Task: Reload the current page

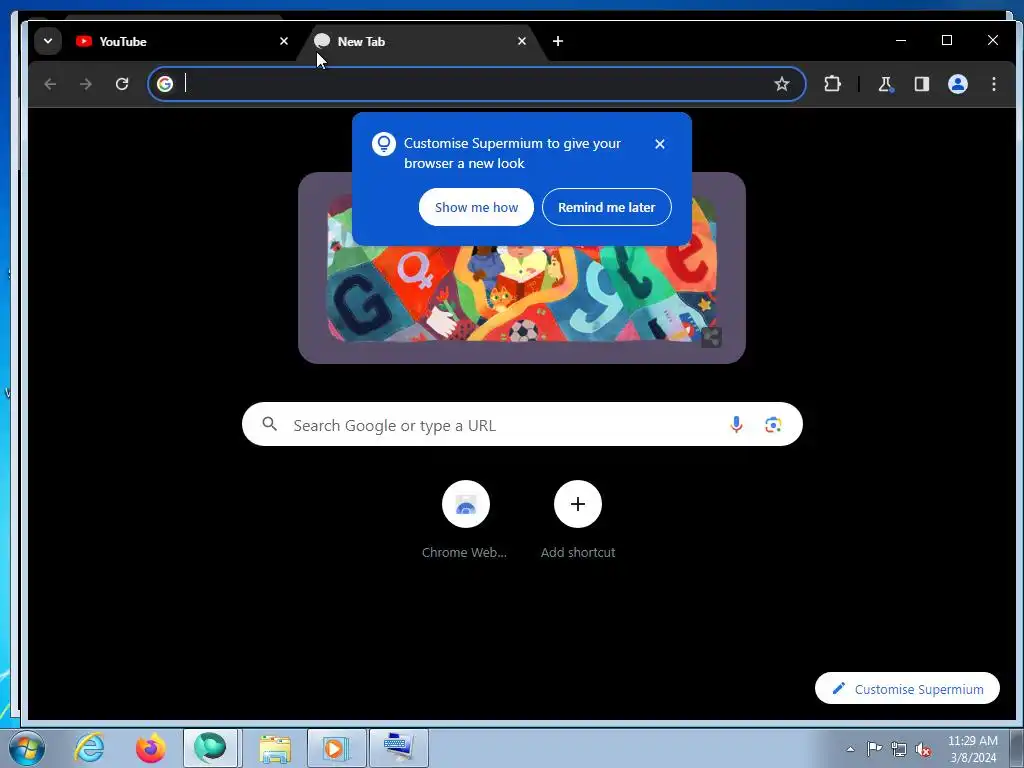Action: coord(122,84)
